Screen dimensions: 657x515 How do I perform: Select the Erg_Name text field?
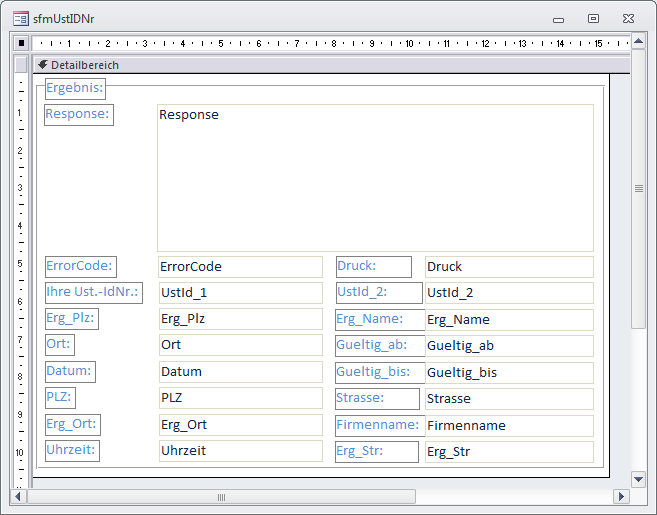click(508, 319)
